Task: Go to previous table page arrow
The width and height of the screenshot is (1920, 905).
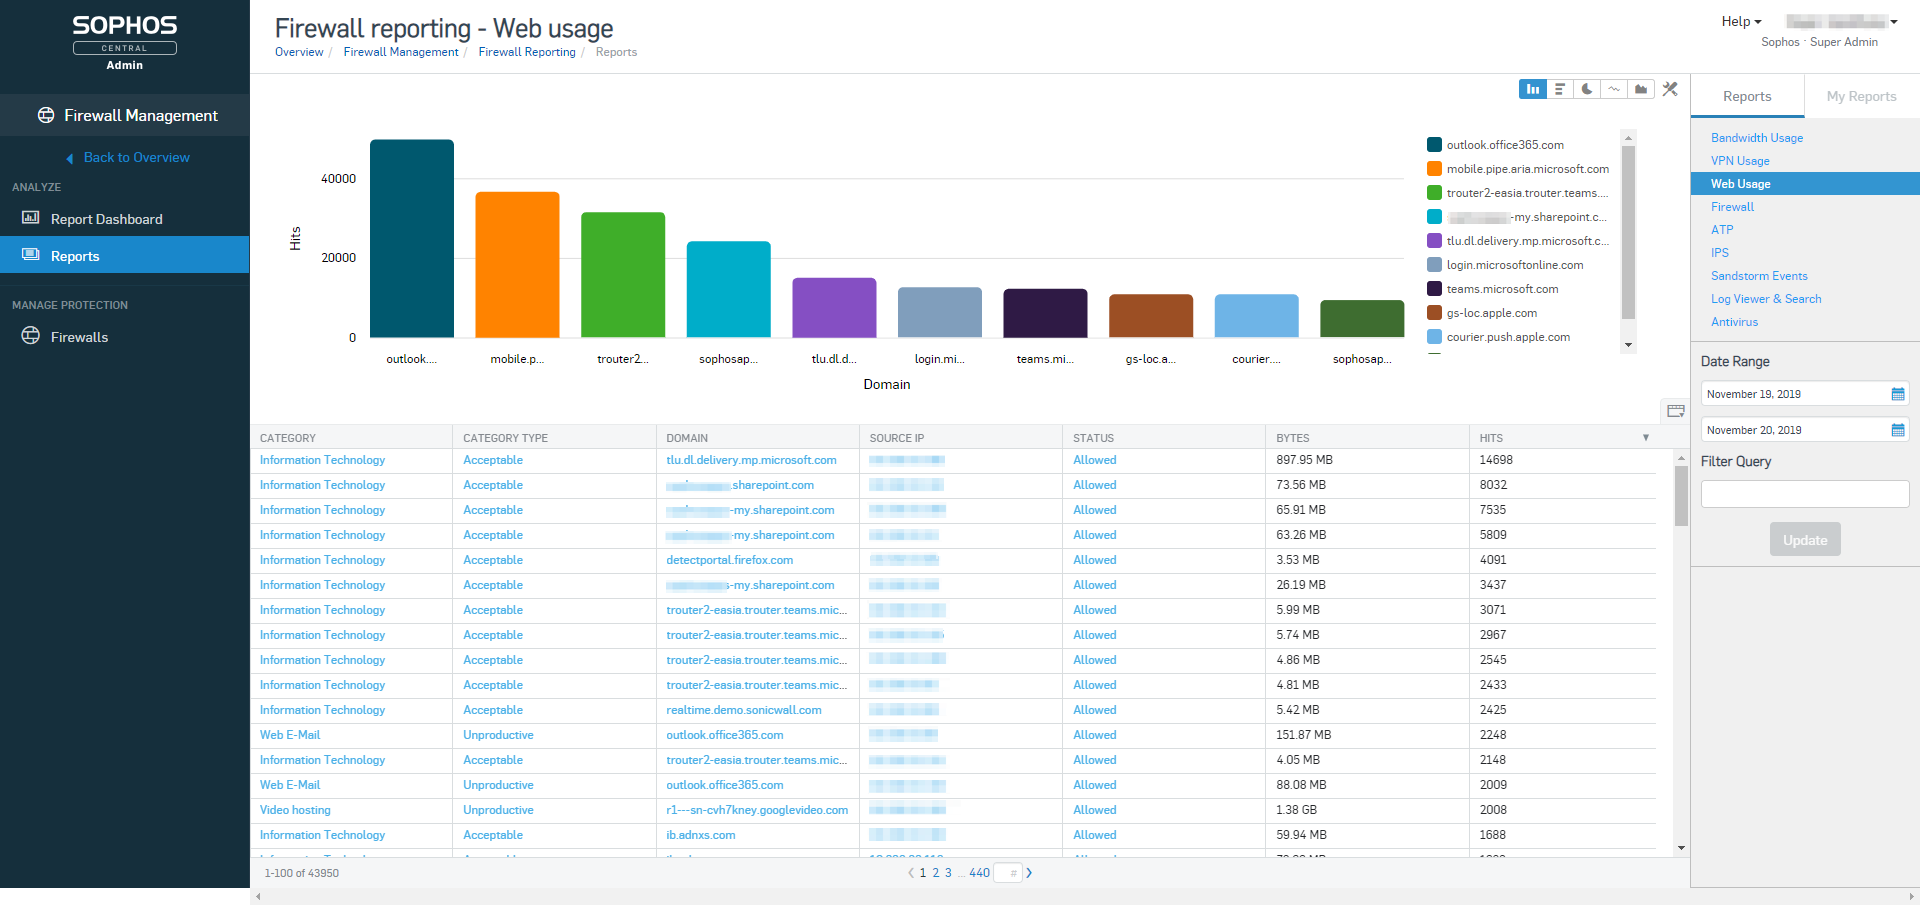Action: coord(911,873)
